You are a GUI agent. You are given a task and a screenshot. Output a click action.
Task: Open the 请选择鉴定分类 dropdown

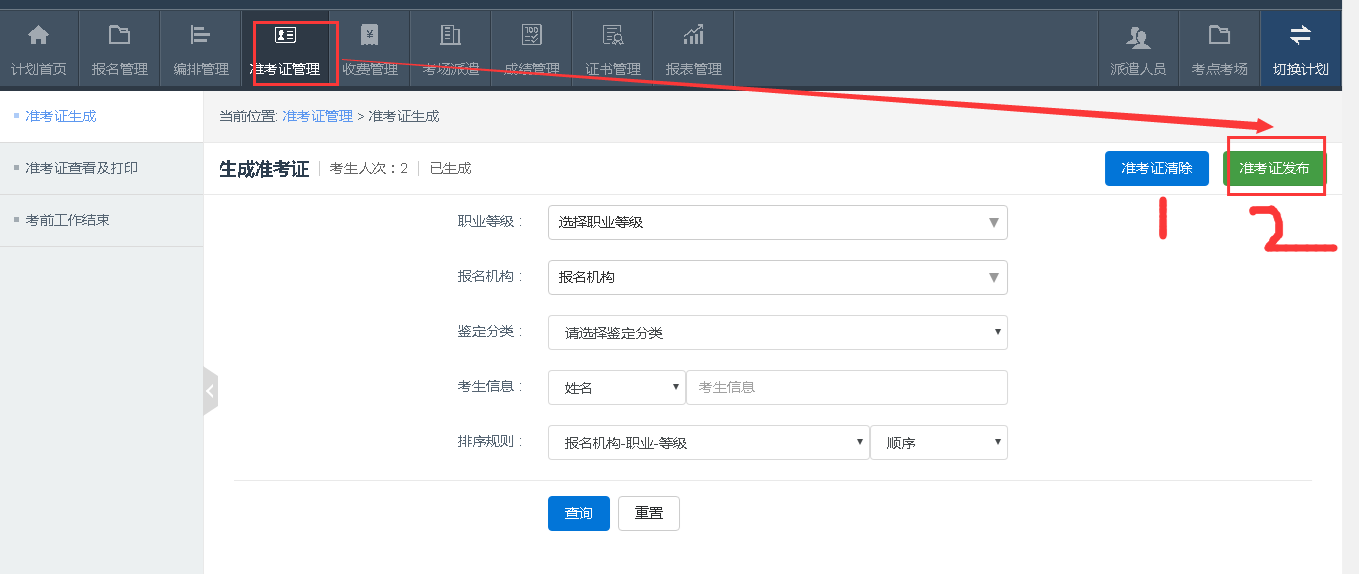click(x=778, y=332)
